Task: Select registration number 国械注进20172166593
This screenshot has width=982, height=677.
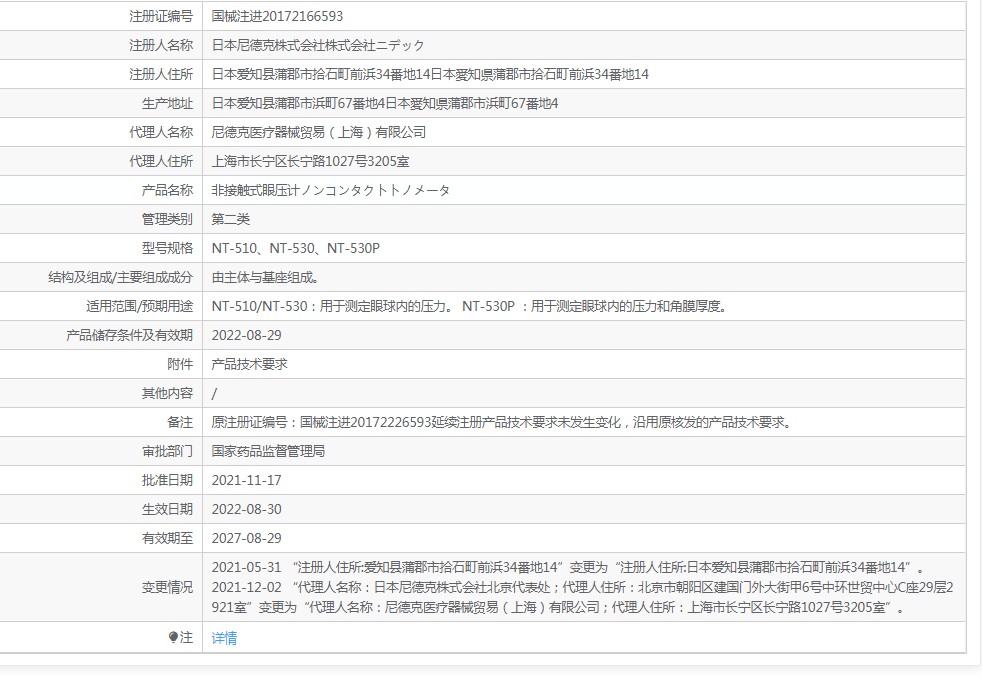Action: pyautogui.click(x=277, y=16)
